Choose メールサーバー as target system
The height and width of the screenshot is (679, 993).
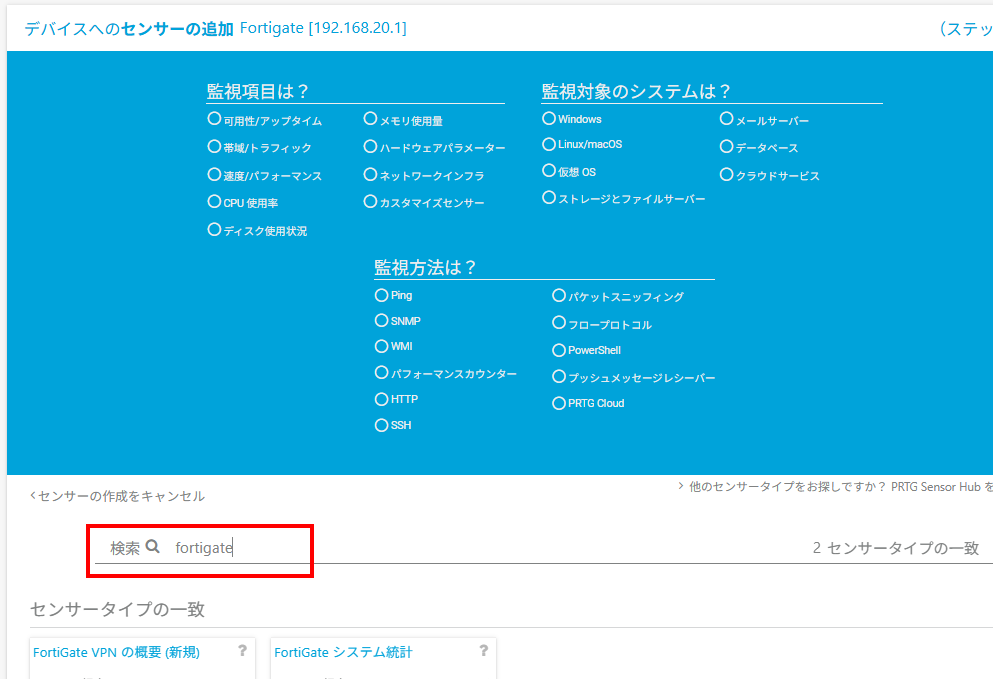(x=726, y=119)
